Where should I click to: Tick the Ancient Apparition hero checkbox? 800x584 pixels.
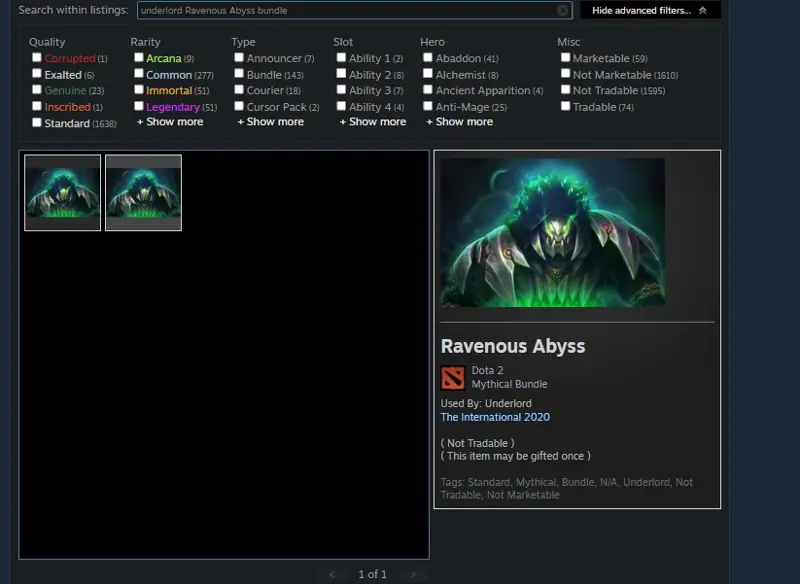click(x=428, y=90)
